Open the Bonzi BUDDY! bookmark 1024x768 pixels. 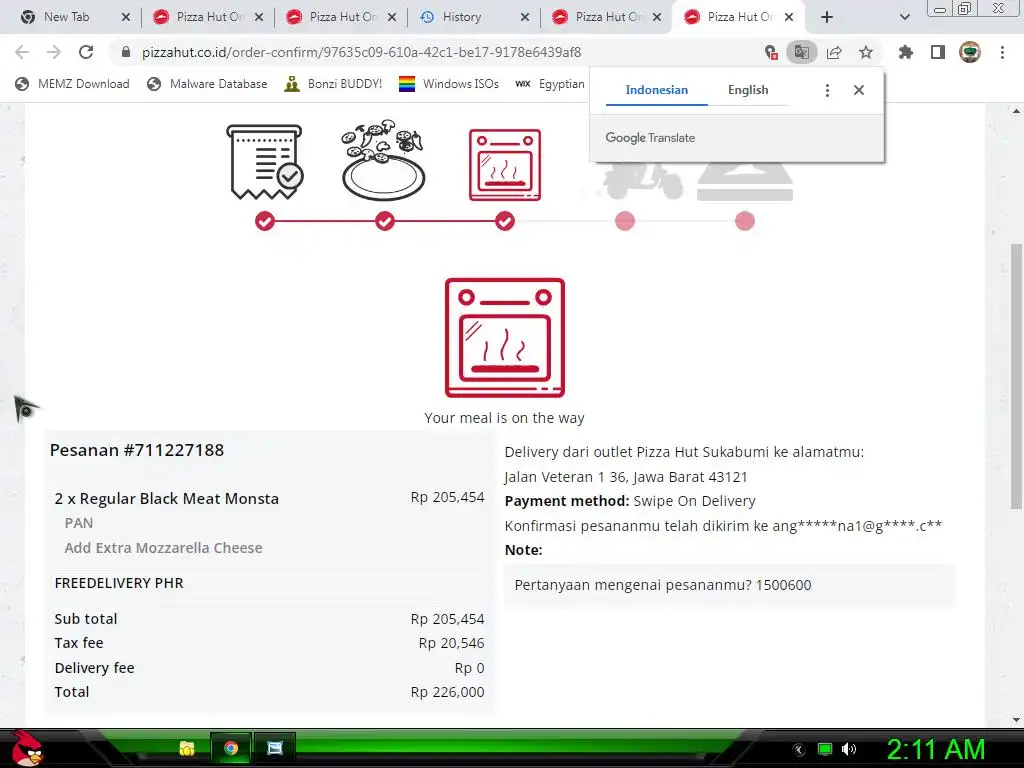[x=333, y=84]
